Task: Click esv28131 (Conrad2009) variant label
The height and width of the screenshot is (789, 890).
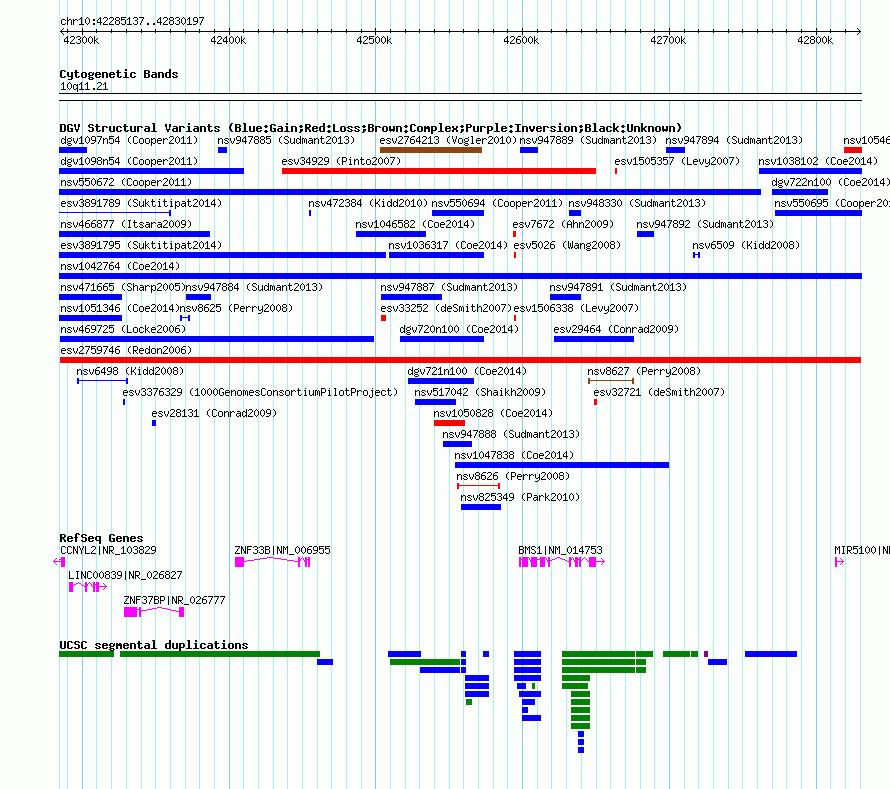Action: tap(215, 413)
